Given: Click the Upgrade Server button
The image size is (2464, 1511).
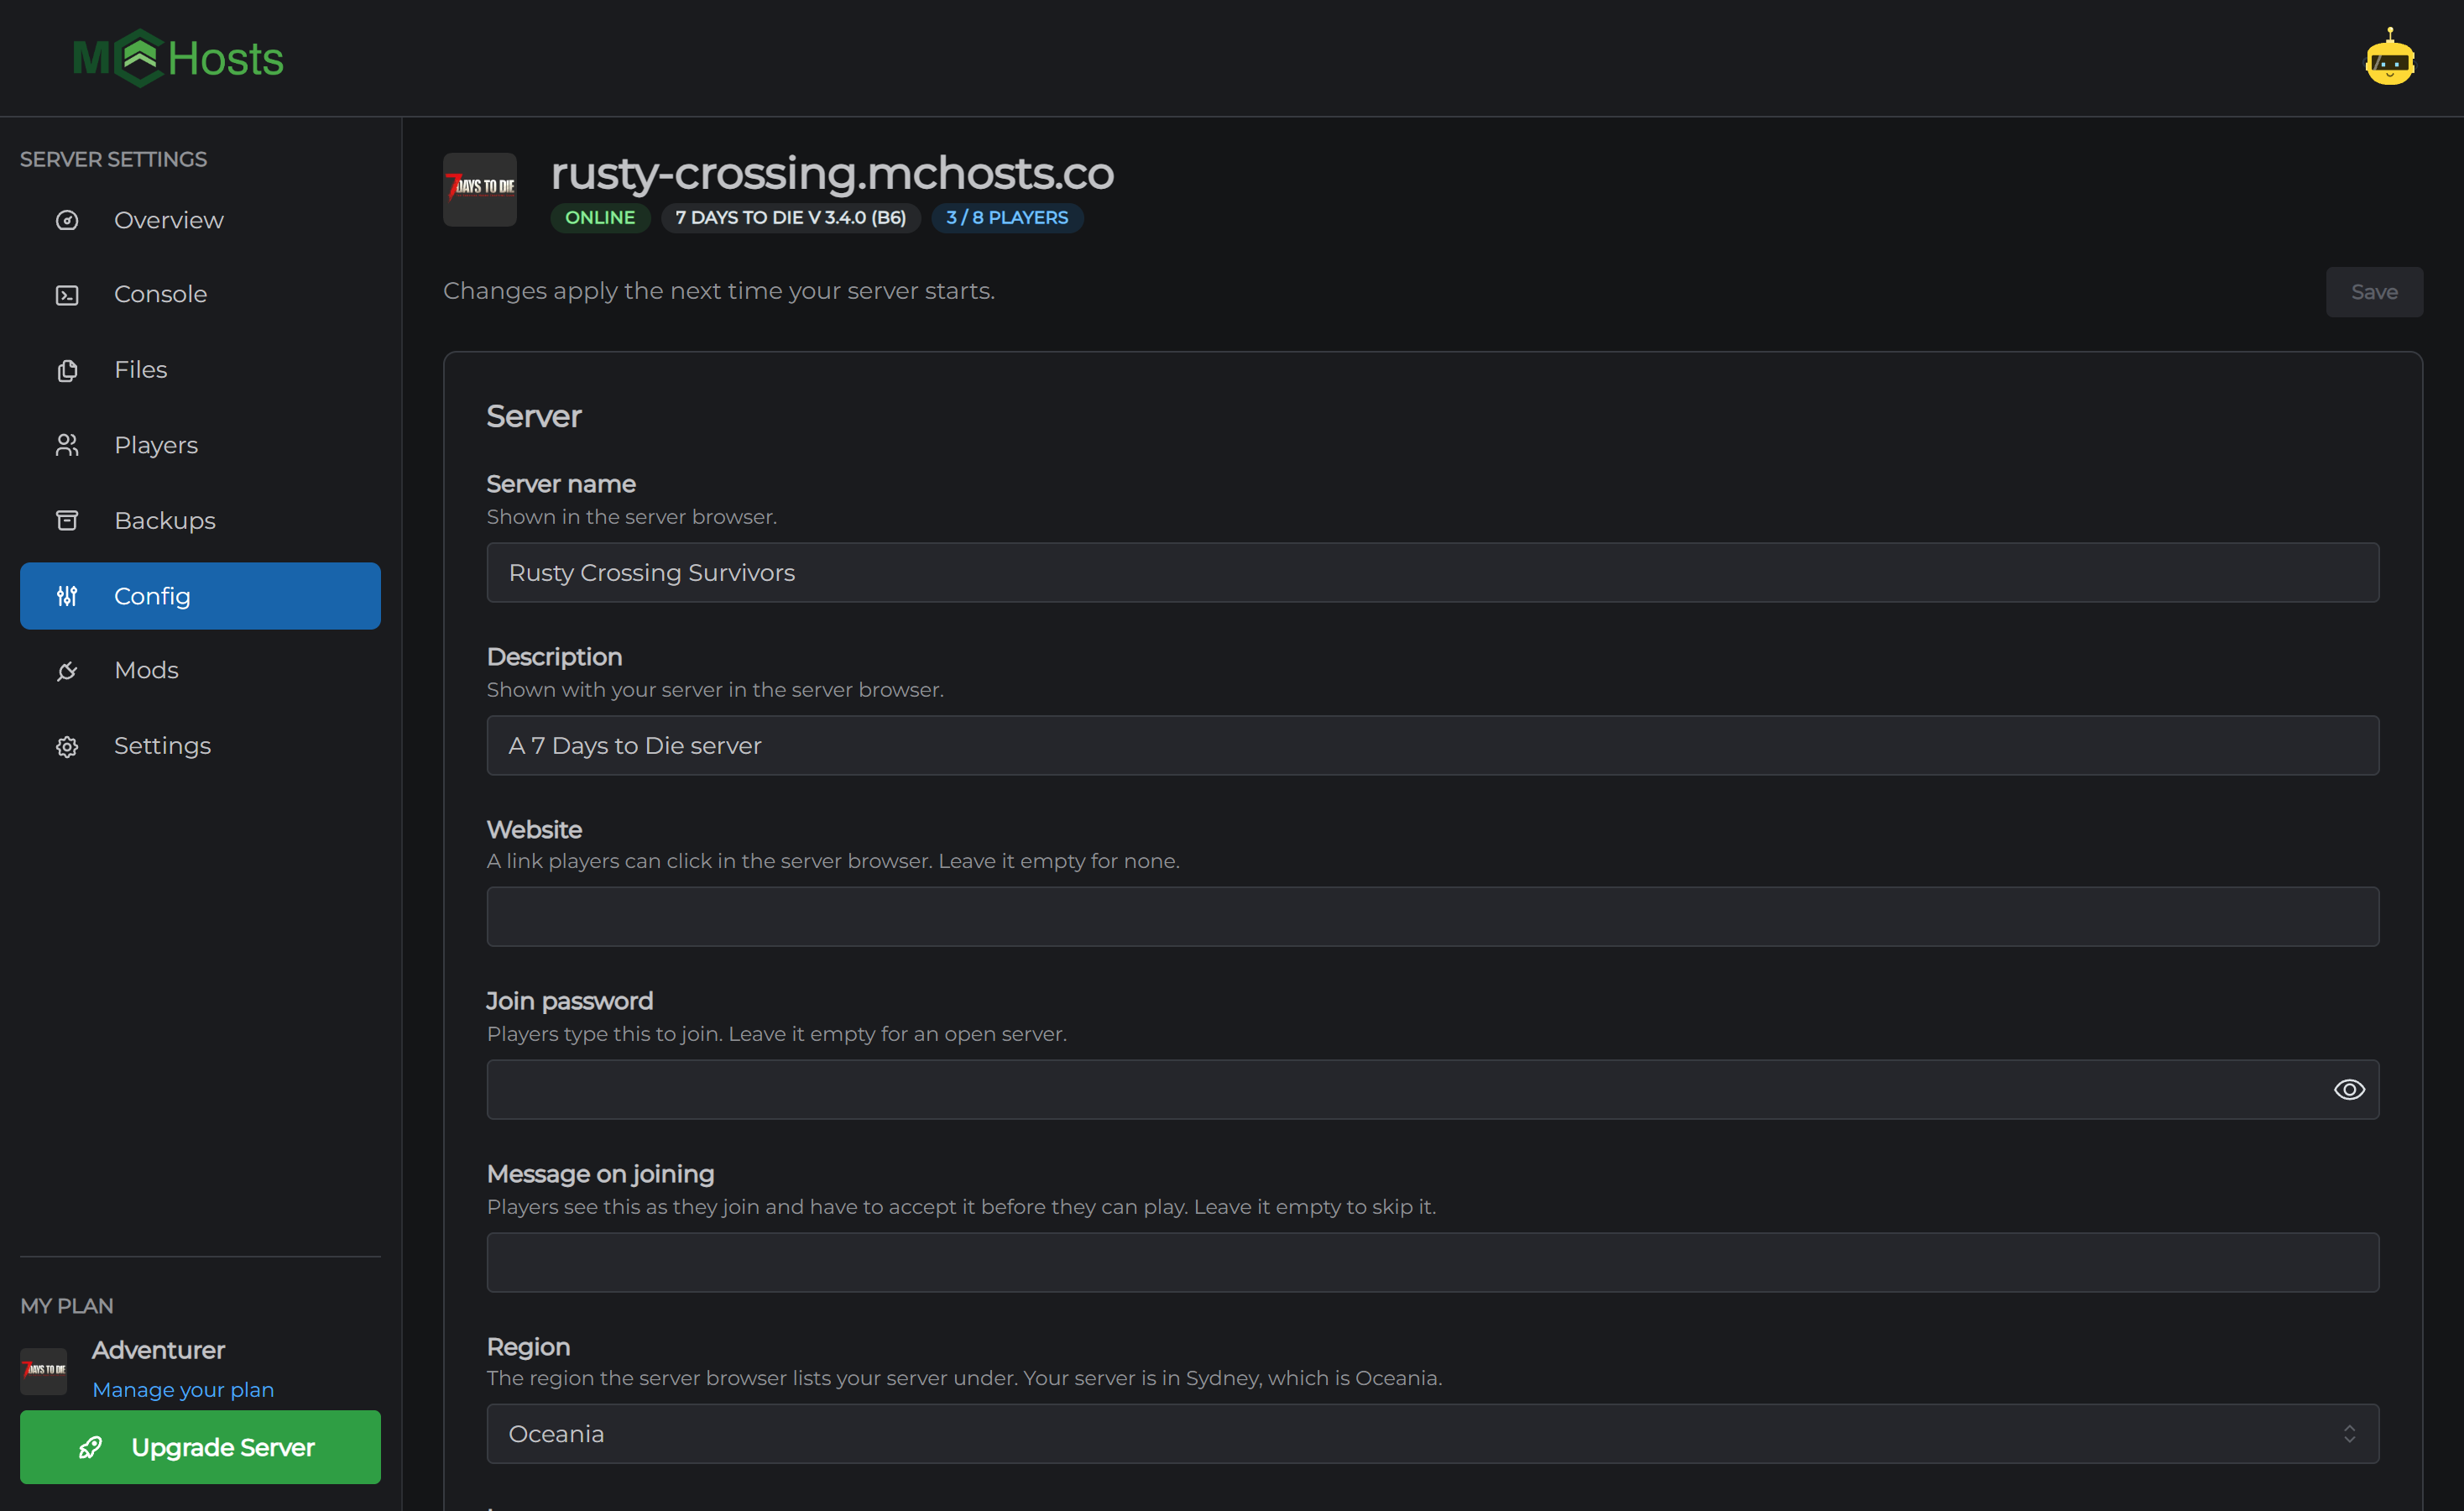Looking at the screenshot, I should 200,1447.
